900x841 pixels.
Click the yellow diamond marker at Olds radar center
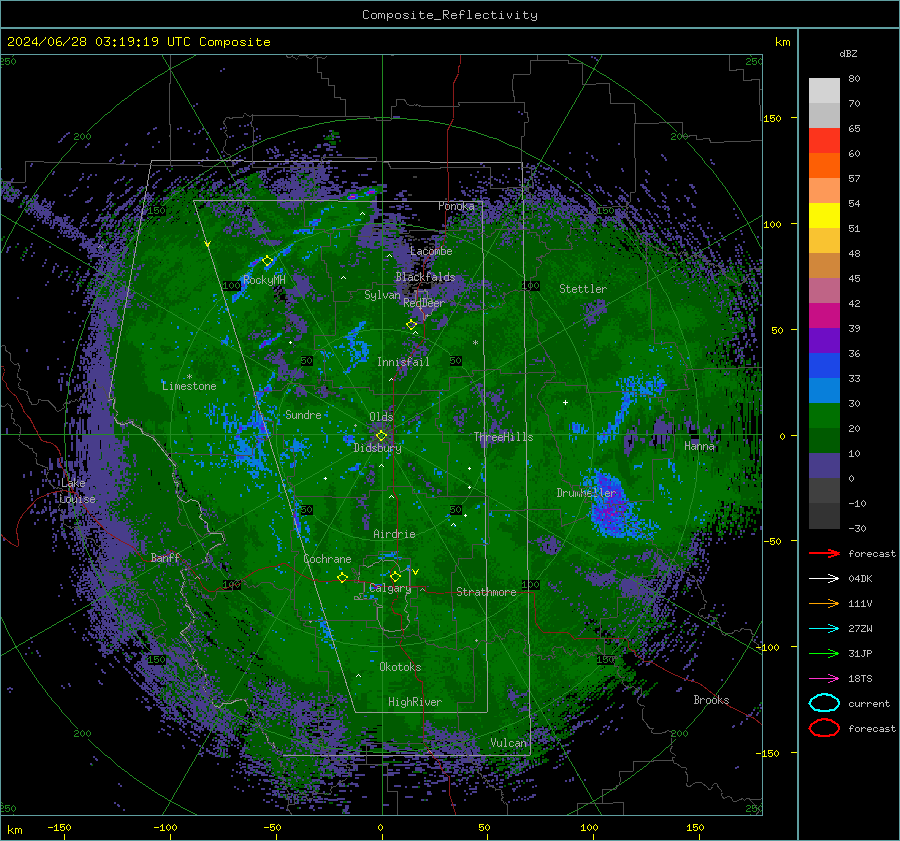coord(381,436)
